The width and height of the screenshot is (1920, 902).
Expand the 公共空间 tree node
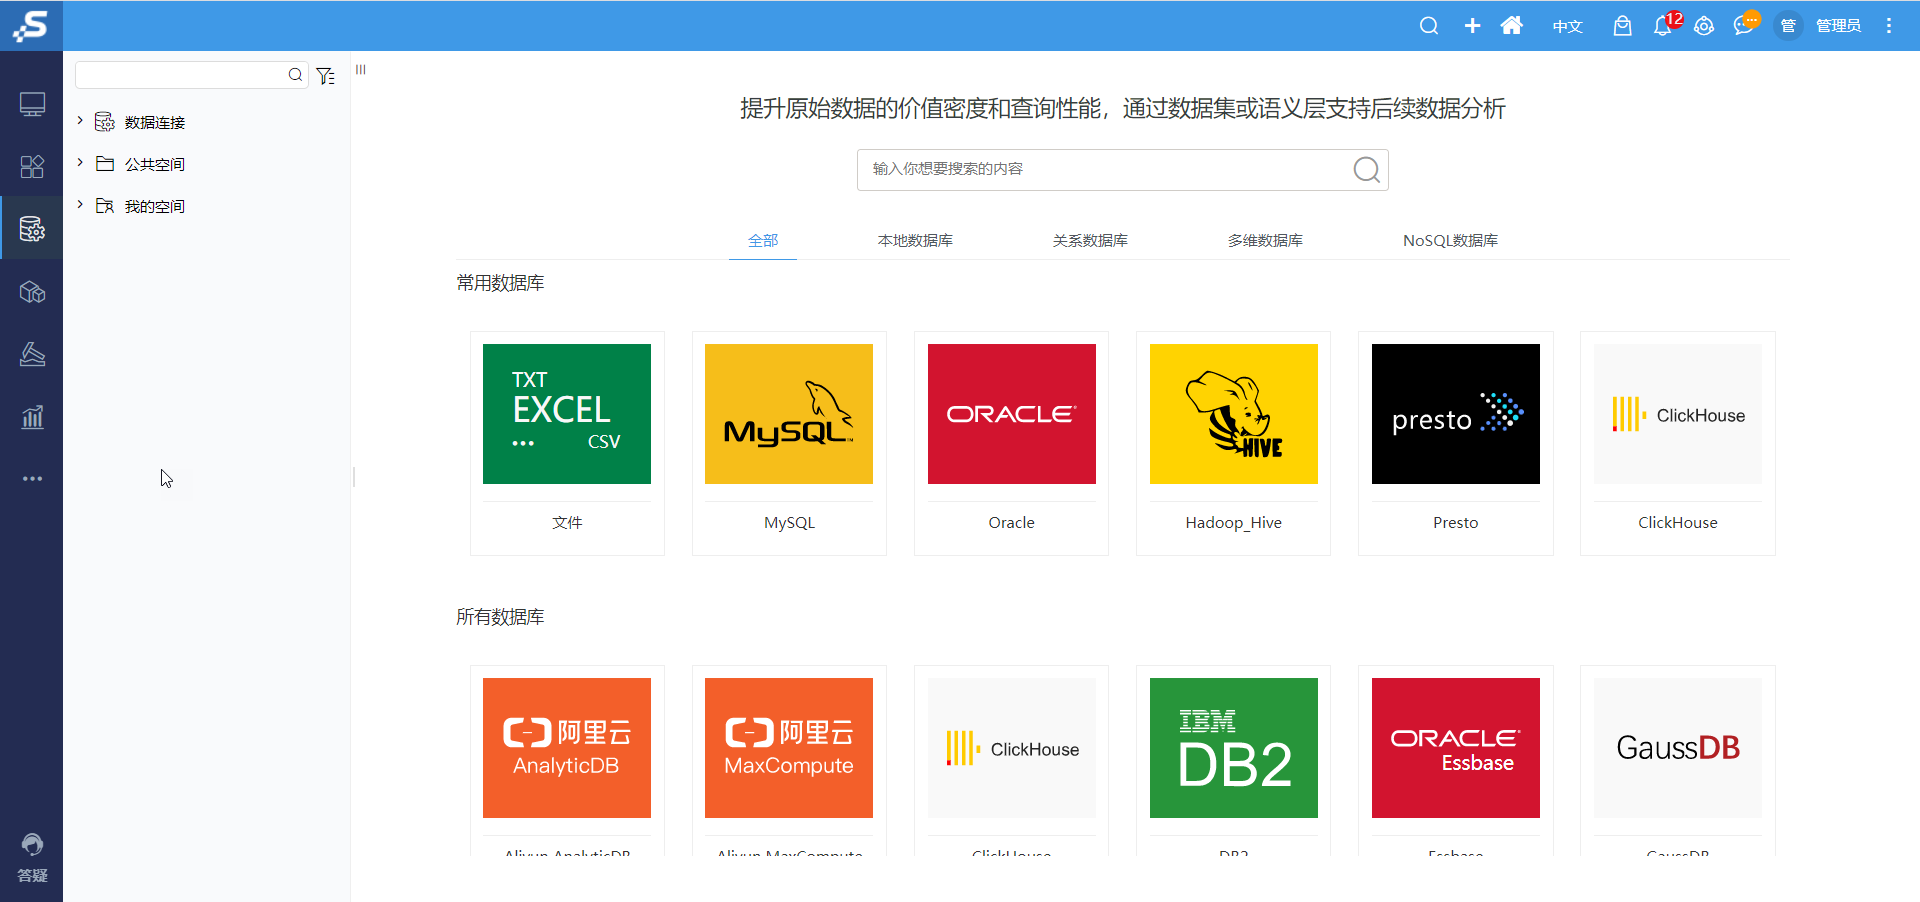pyautogui.click(x=80, y=162)
